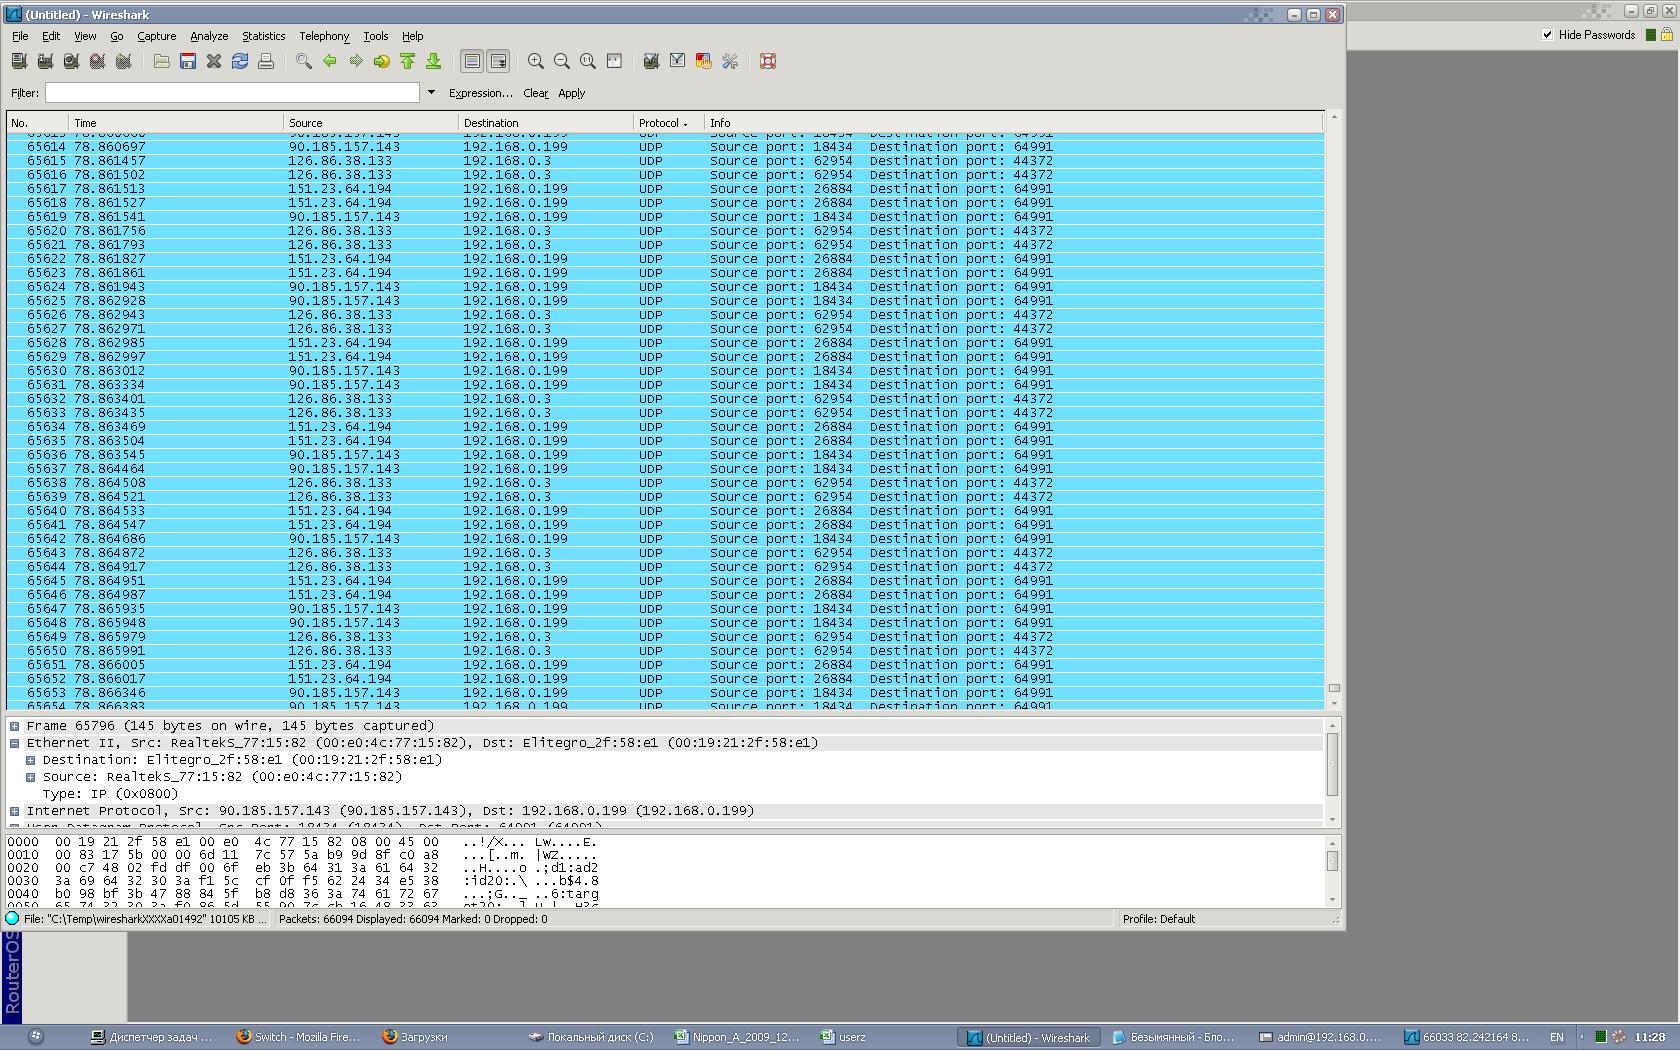The height and width of the screenshot is (1050, 1680).
Task: Click the Print packets icon
Action: (266, 62)
